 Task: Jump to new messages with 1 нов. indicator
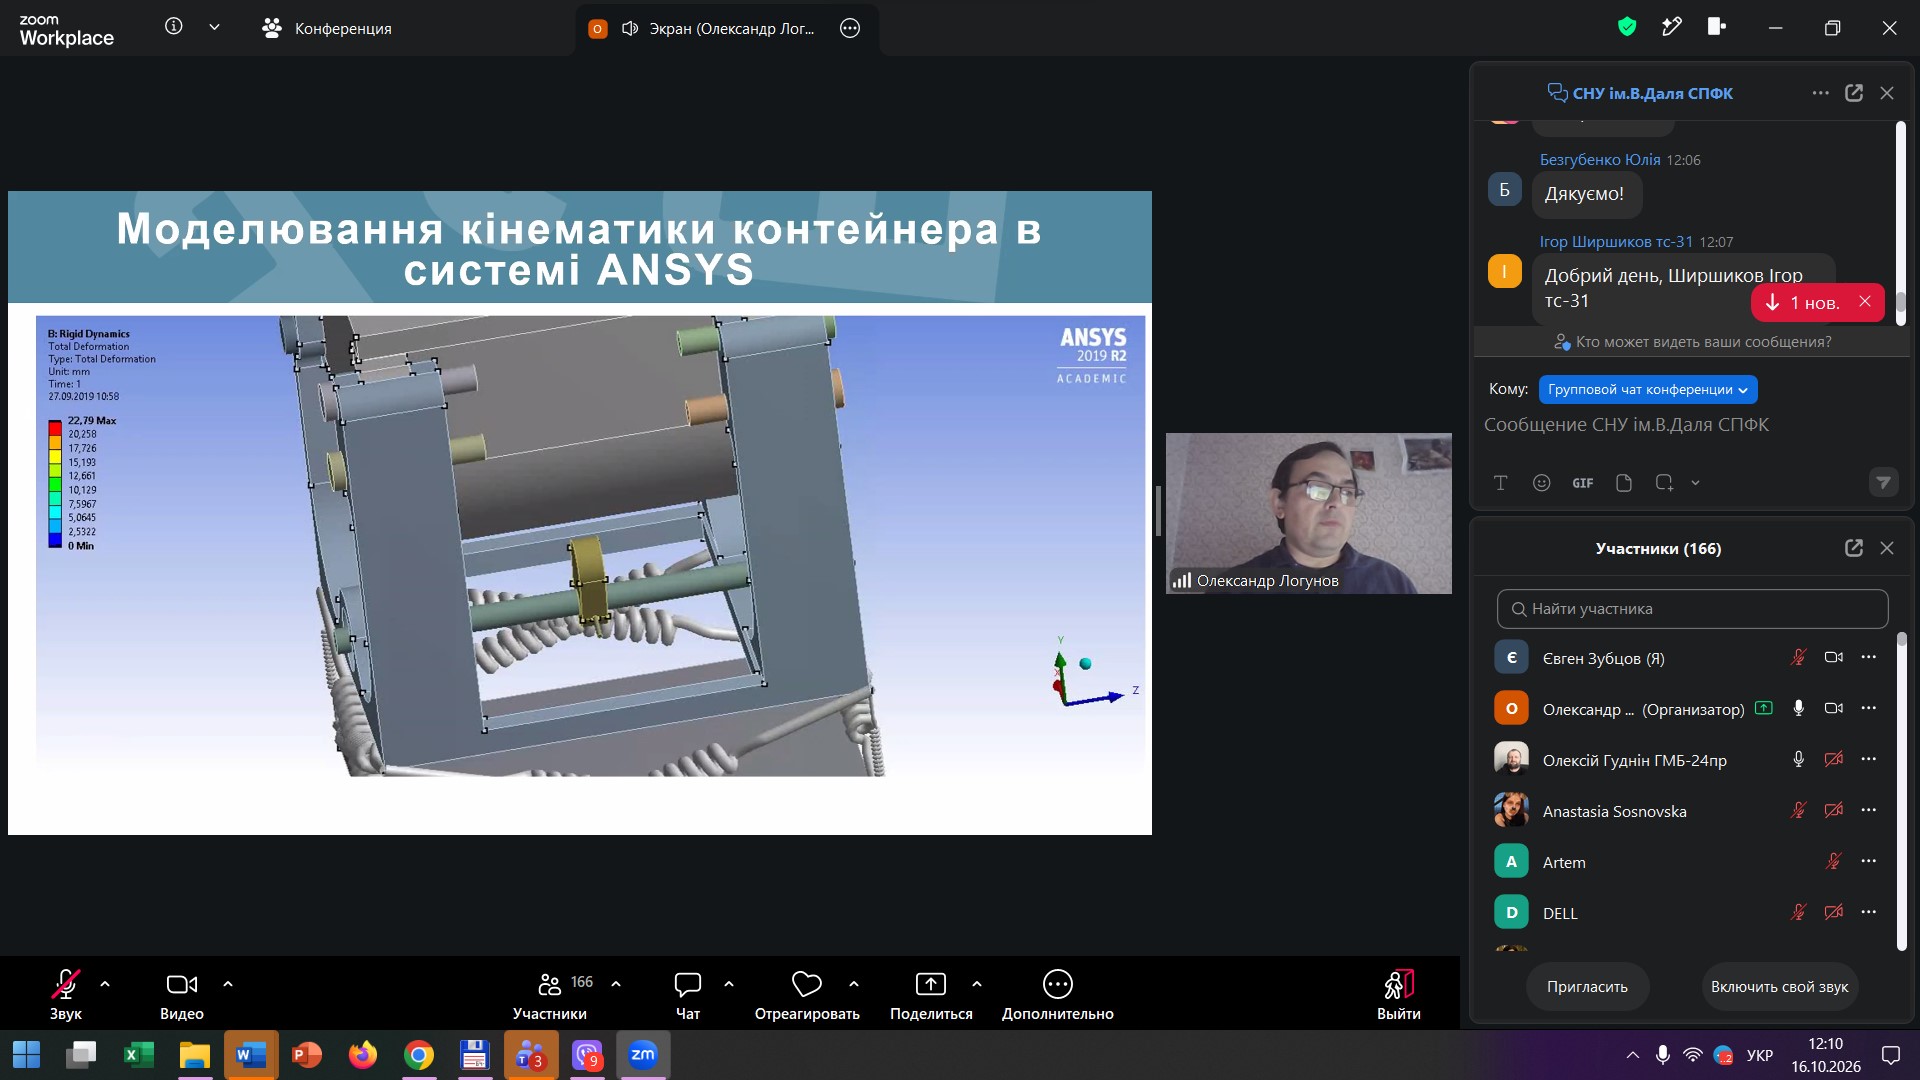[1803, 303]
